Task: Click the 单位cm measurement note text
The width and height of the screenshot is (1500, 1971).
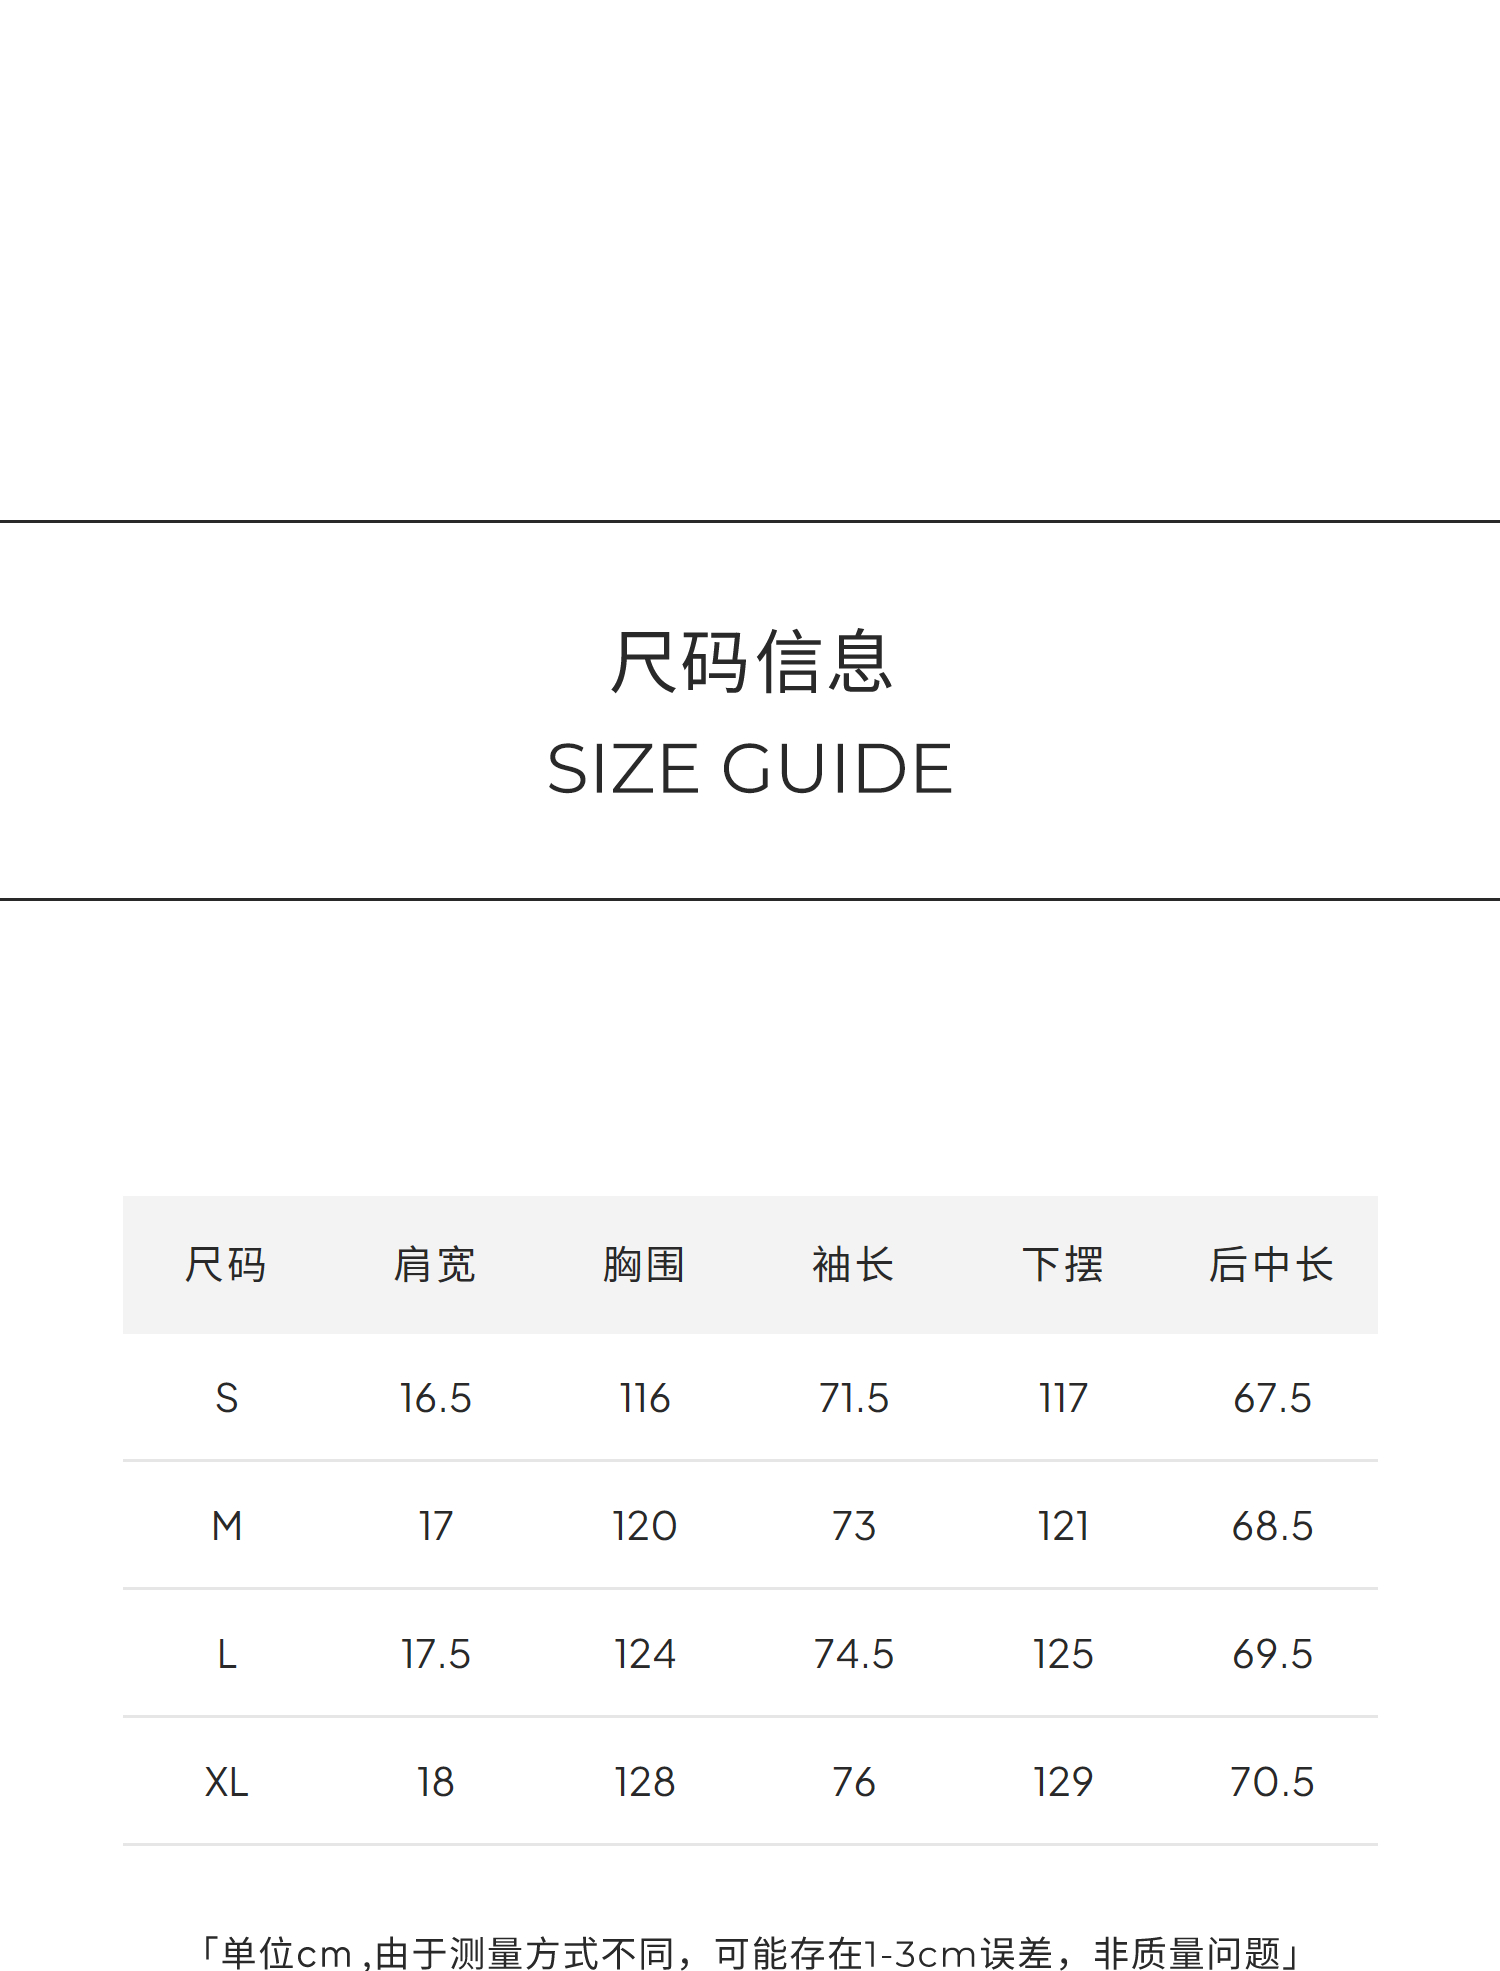Action: point(750,1952)
